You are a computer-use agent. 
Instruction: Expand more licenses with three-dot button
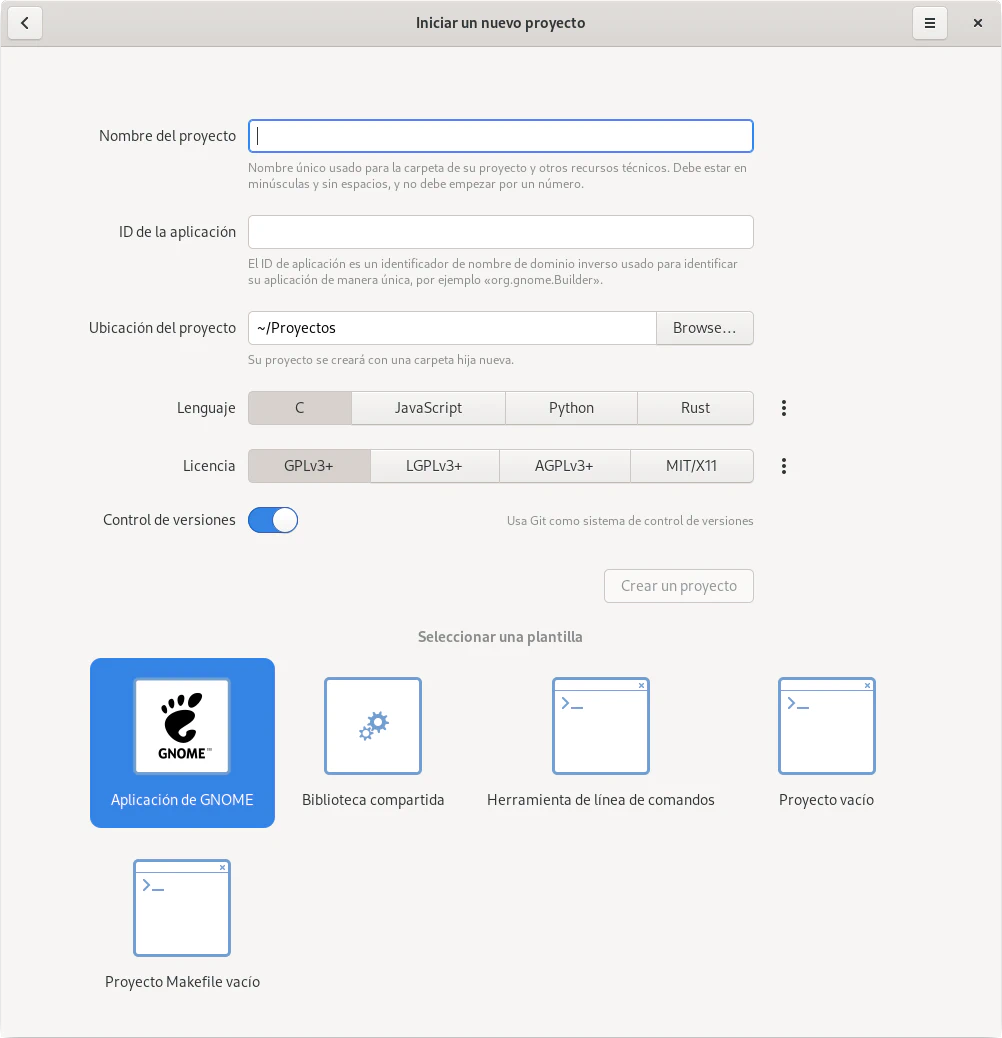click(784, 466)
